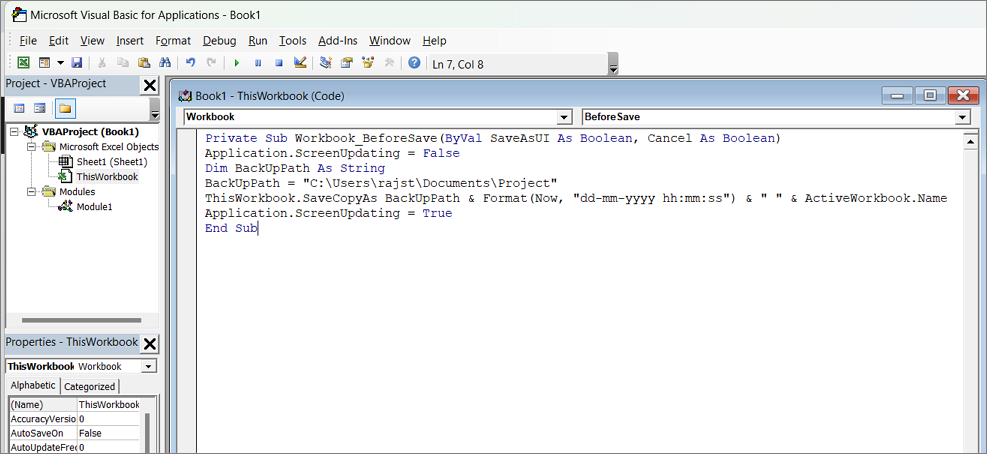Open the Window menu
The width and height of the screenshot is (987, 454).
(390, 41)
